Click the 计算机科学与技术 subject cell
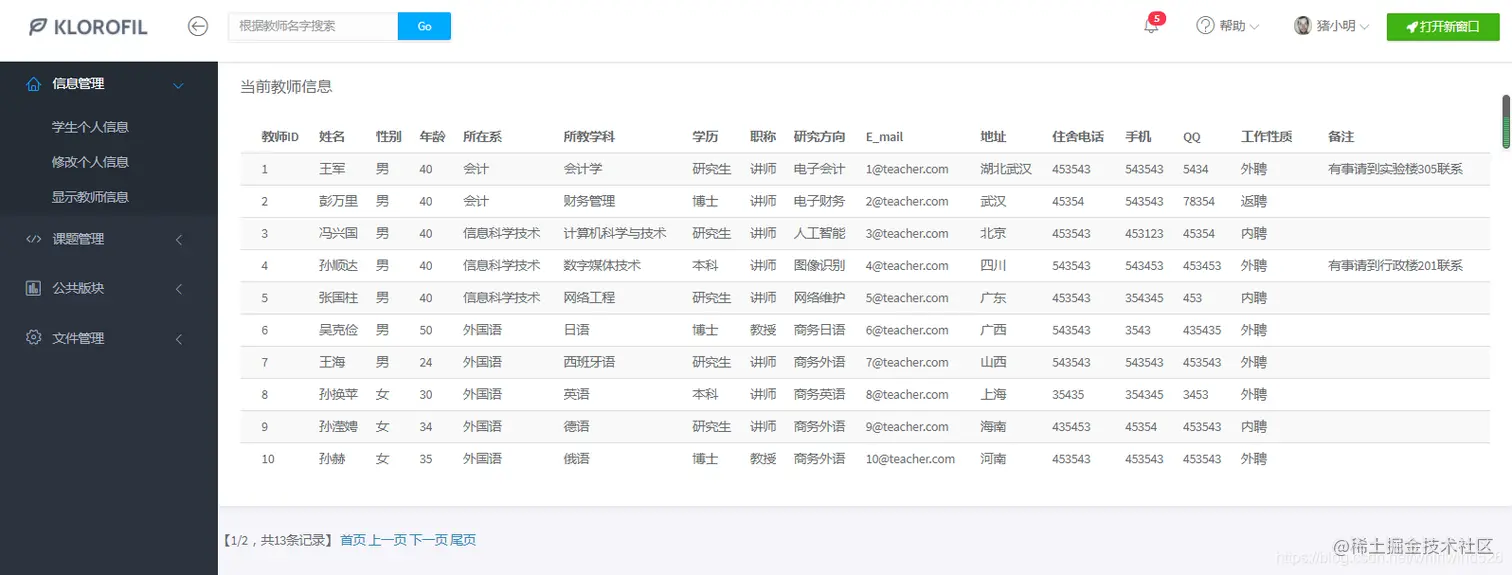Viewport: 1512px width, 575px height. [615, 233]
